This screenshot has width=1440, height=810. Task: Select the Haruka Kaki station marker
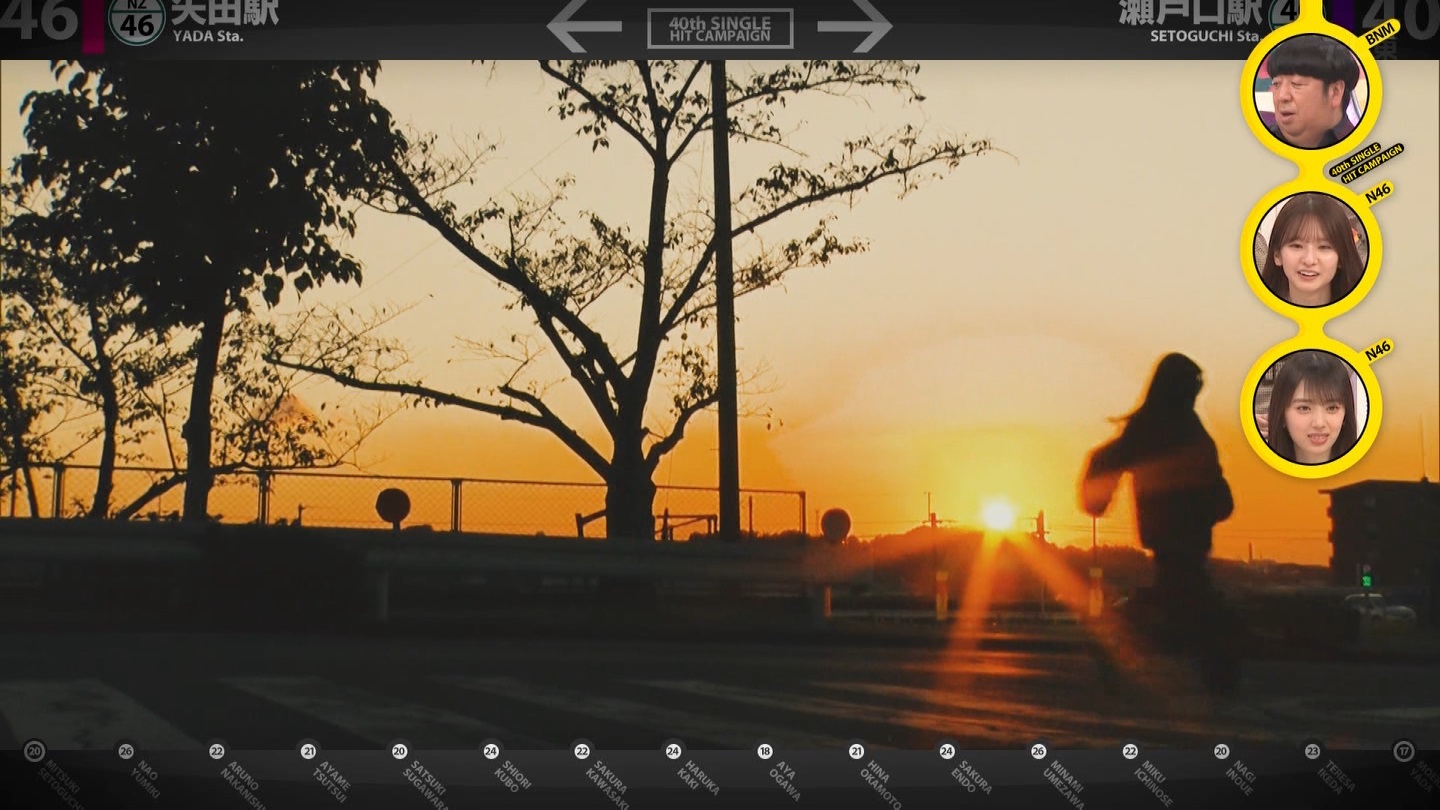click(x=673, y=751)
